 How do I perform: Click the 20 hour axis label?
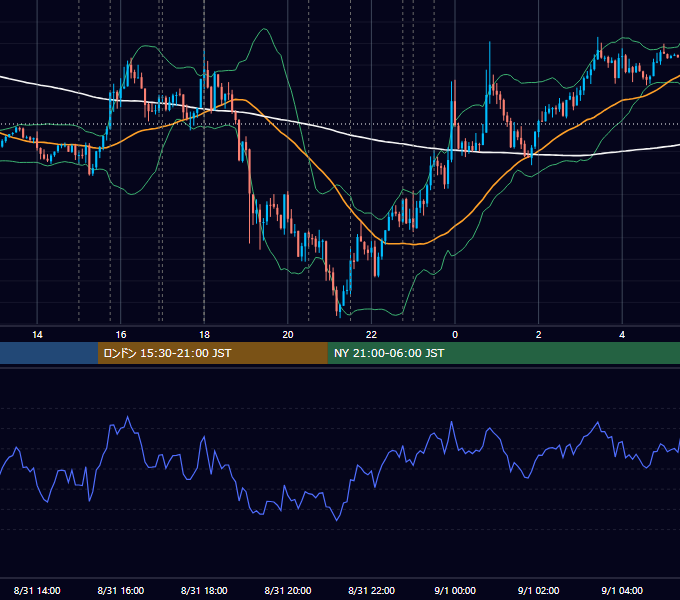tap(288, 335)
